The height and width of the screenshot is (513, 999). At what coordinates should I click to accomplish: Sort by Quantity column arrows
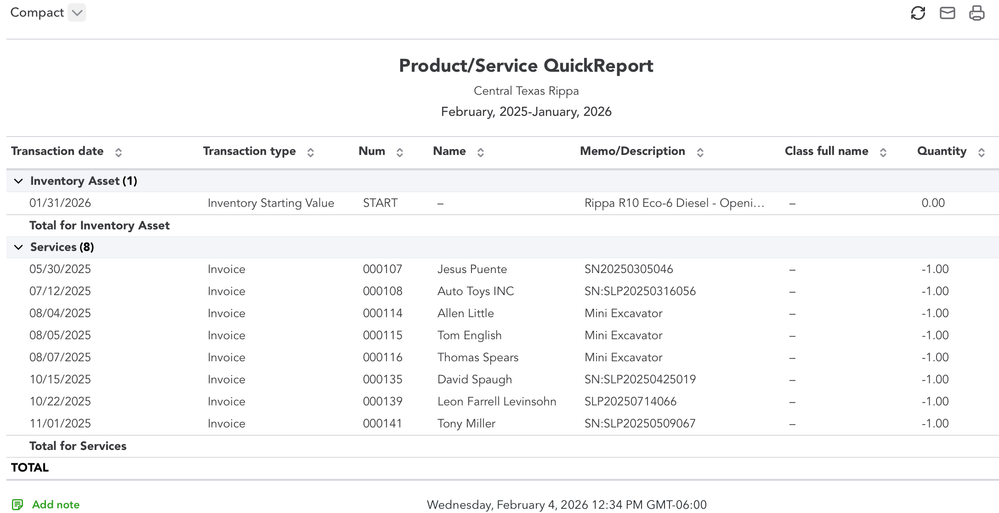[981, 152]
